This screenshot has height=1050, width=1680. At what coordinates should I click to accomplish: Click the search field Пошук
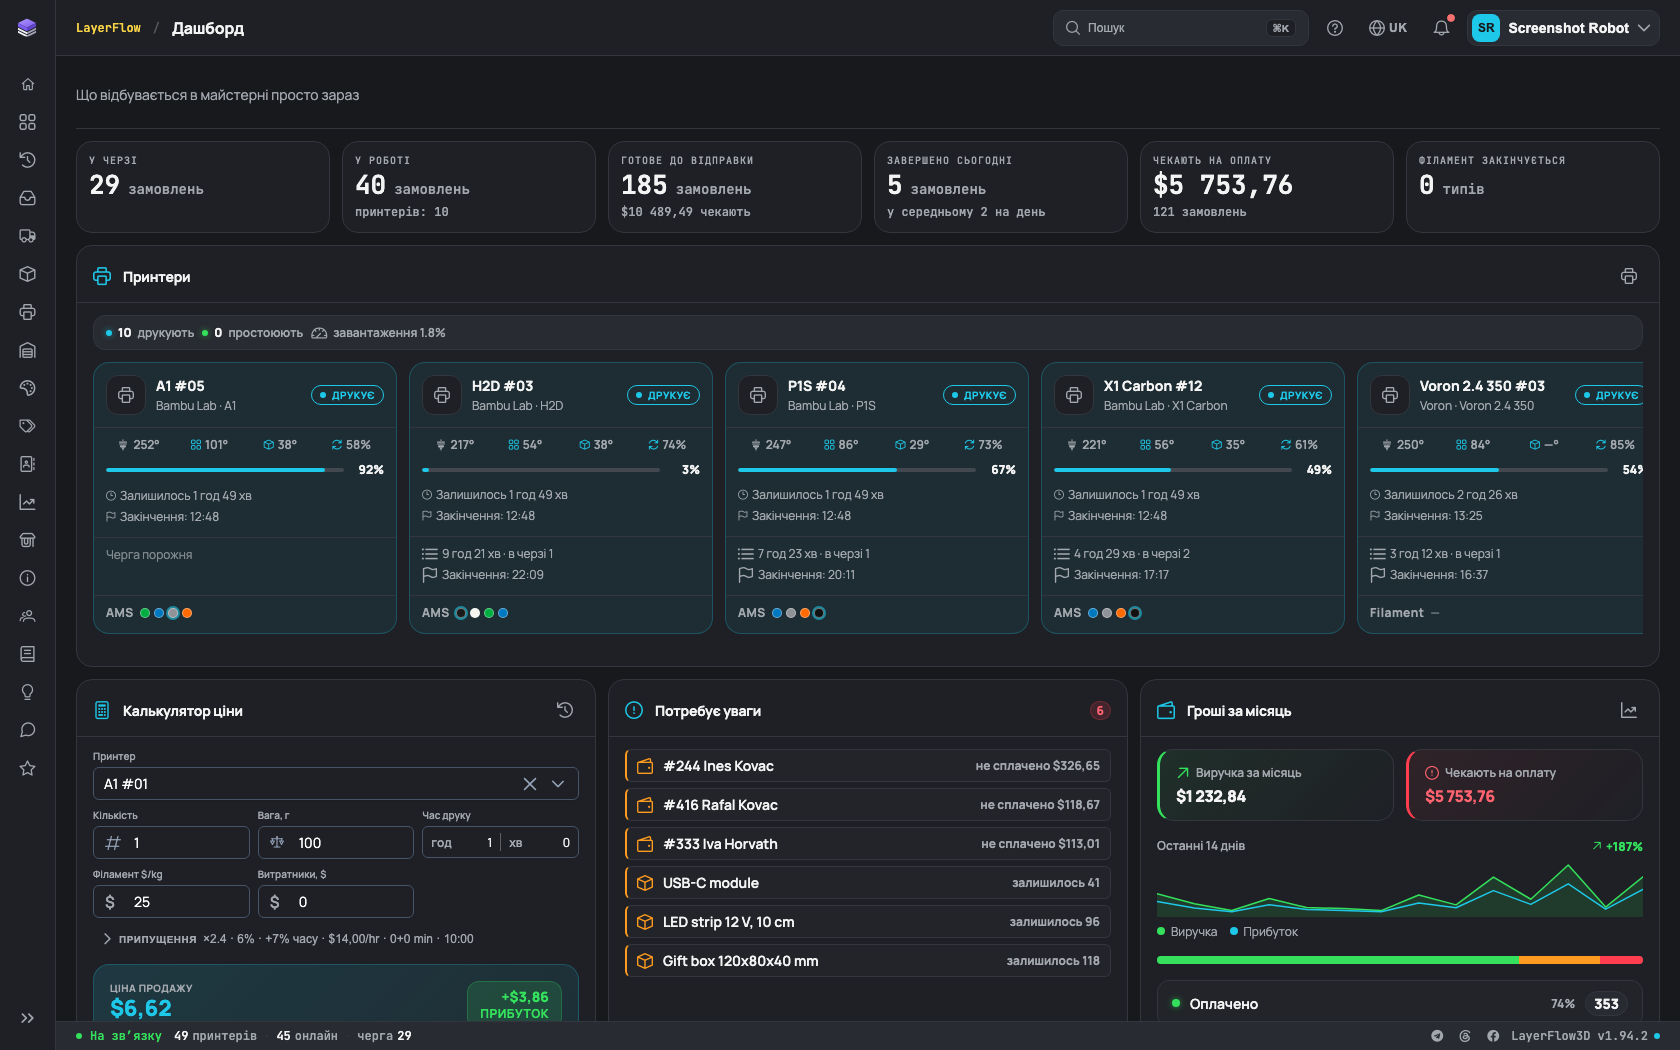[1180, 28]
